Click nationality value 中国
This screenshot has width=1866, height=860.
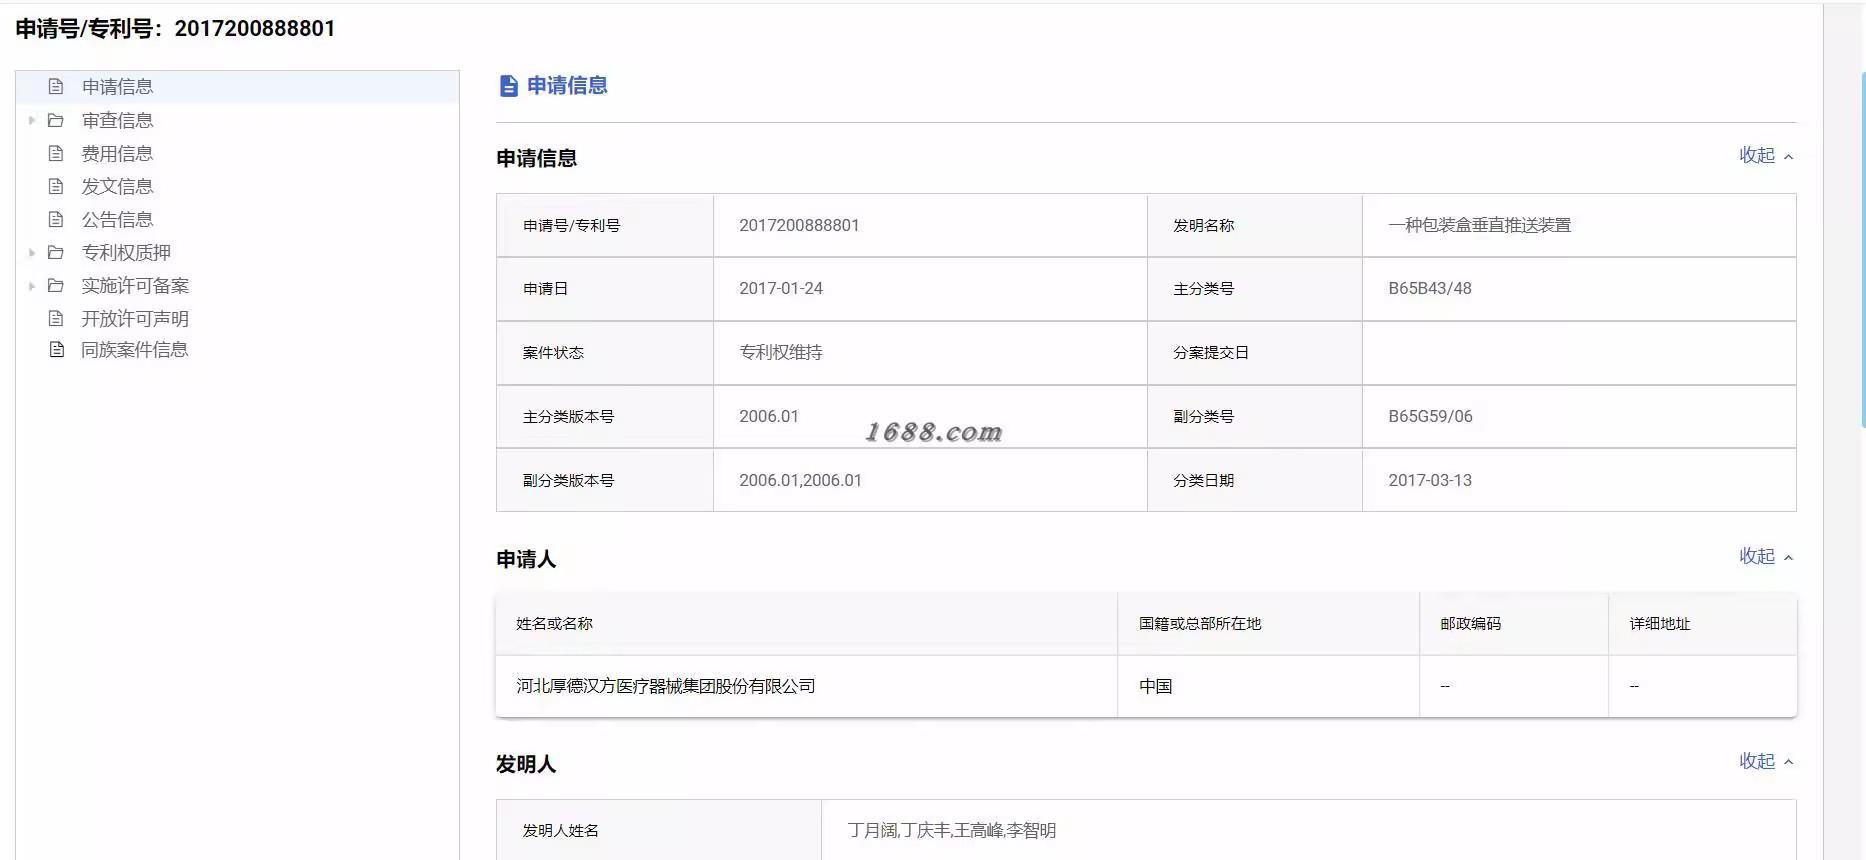click(1155, 686)
